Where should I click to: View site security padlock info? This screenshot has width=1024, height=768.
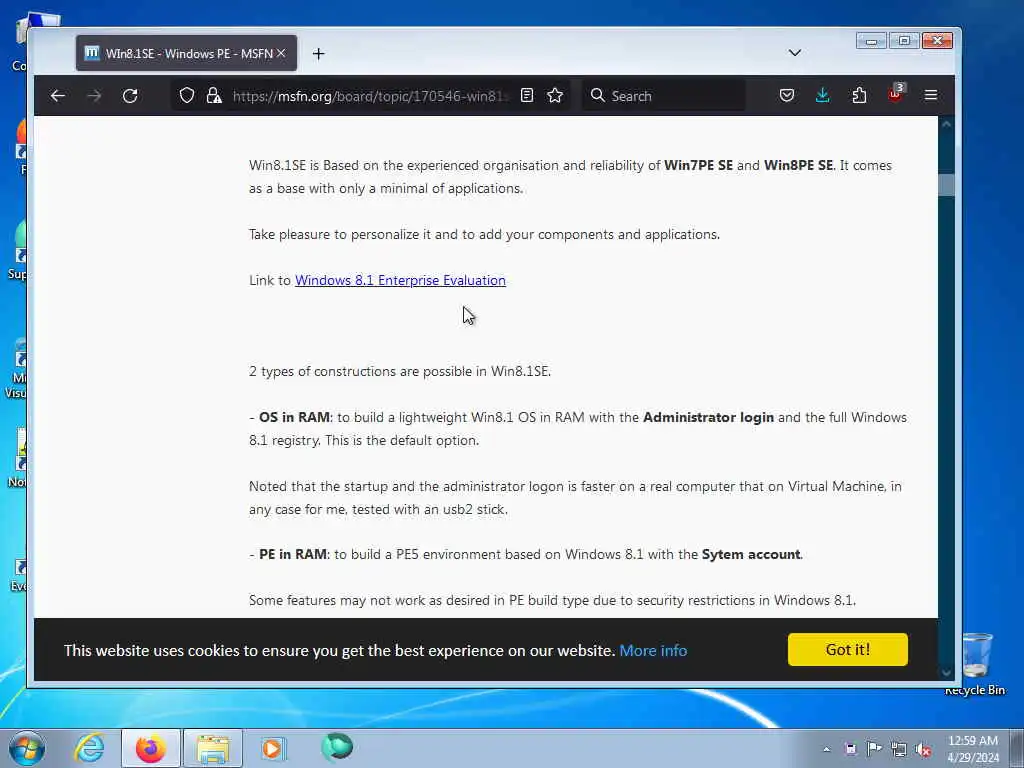[x=214, y=96]
